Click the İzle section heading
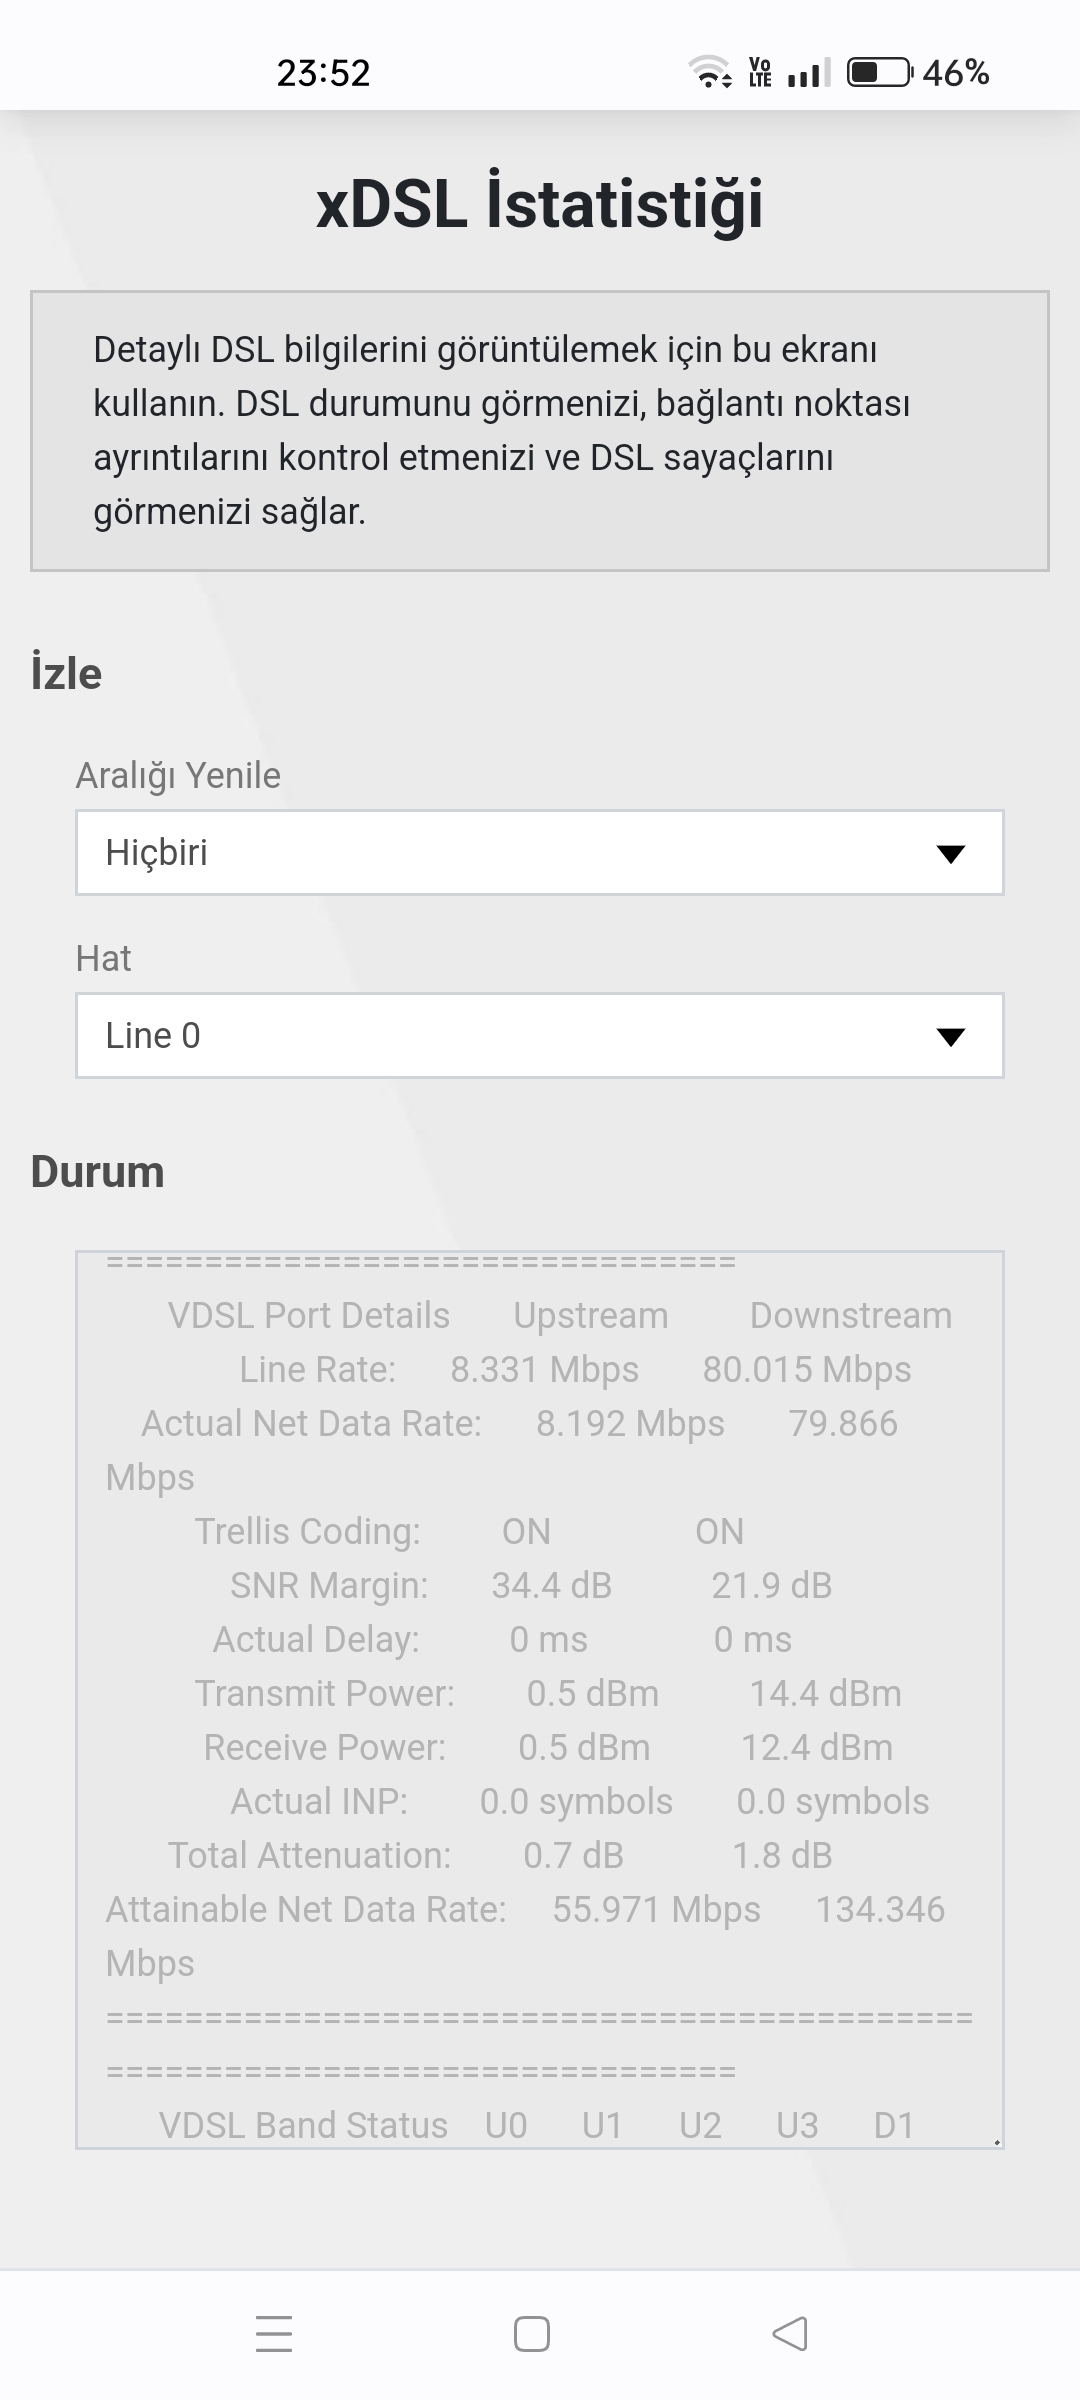The width and height of the screenshot is (1080, 2400). (x=66, y=673)
